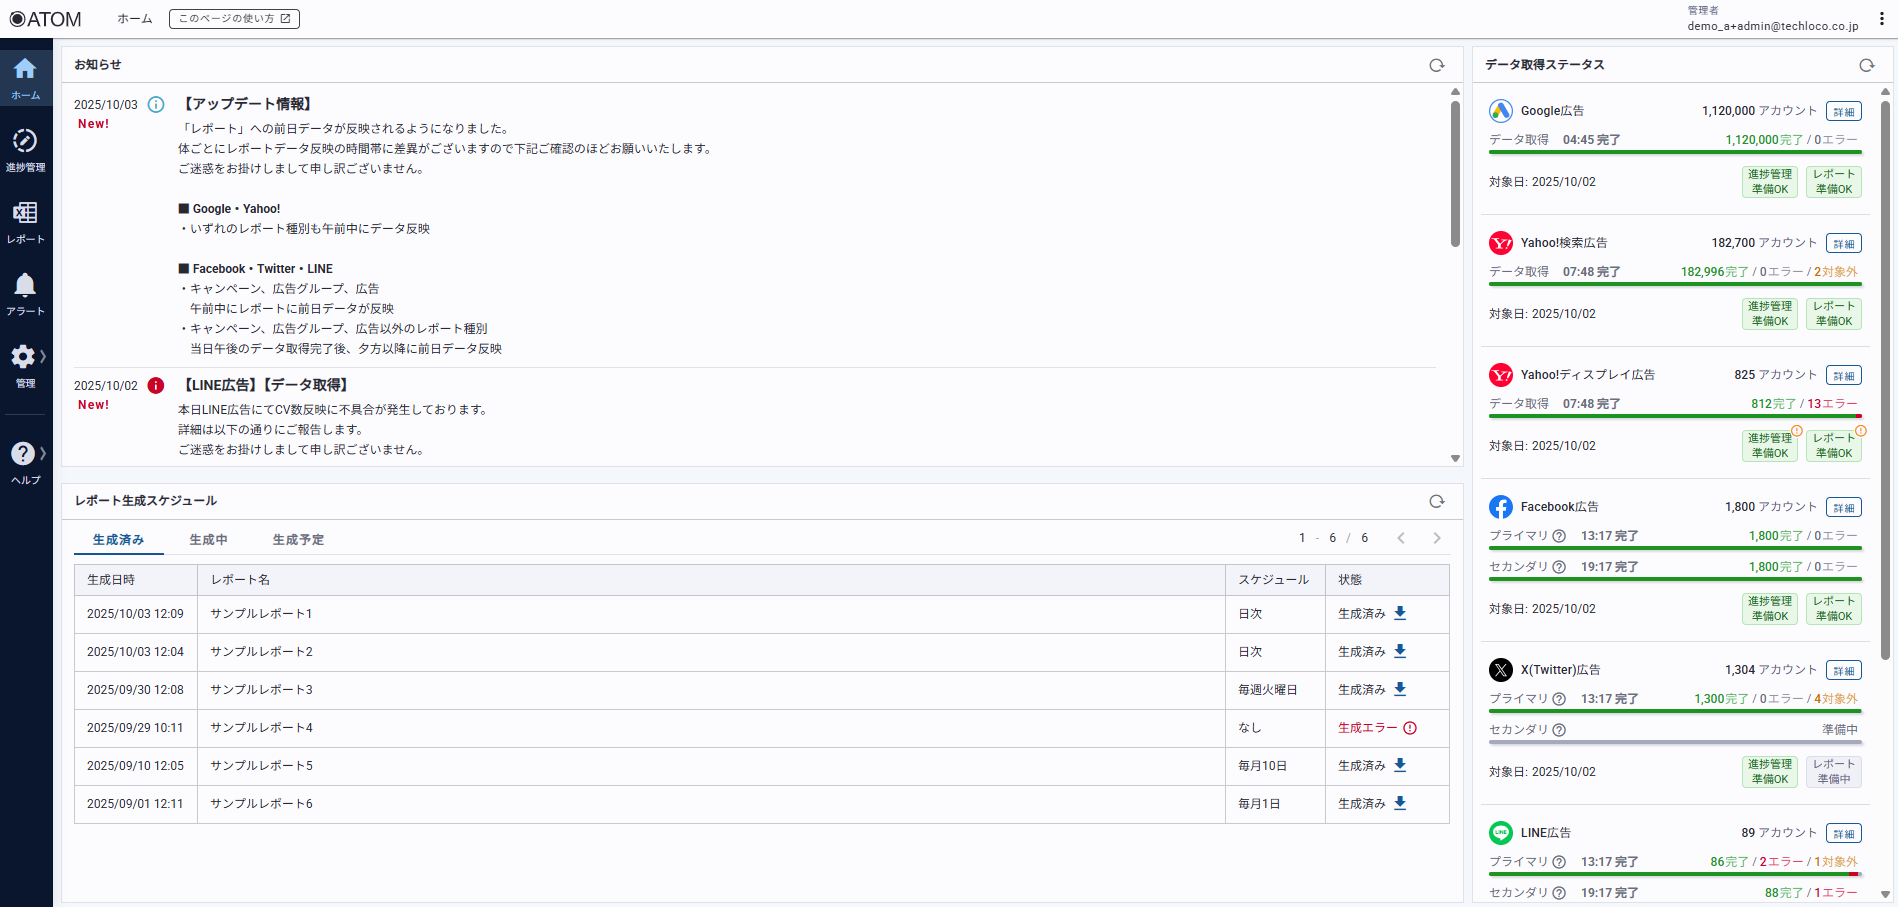Click the help icon next to Facebook プライマリ
Image resolution: width=1898 pixels, height=907 pixels.
[x=1558, y=536]
